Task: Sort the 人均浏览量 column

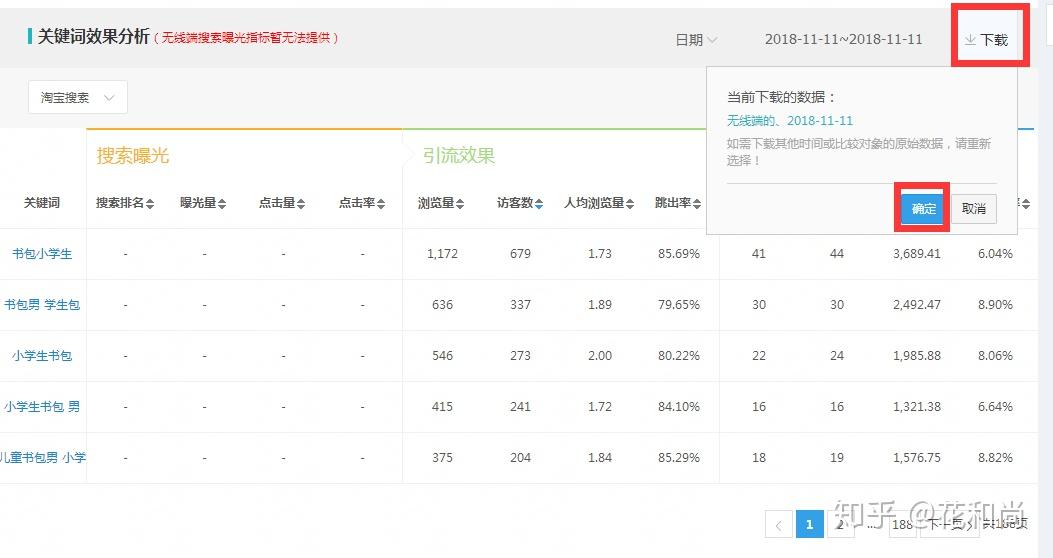Action: click(x=631, y=204)
